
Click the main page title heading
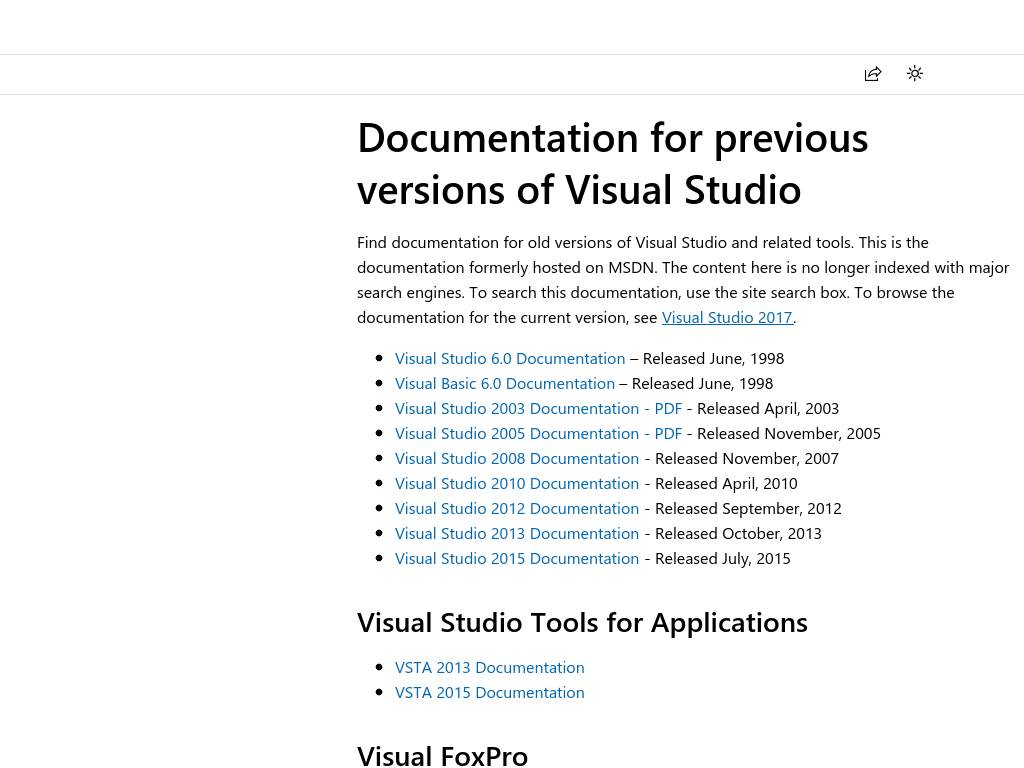(612, 163)
